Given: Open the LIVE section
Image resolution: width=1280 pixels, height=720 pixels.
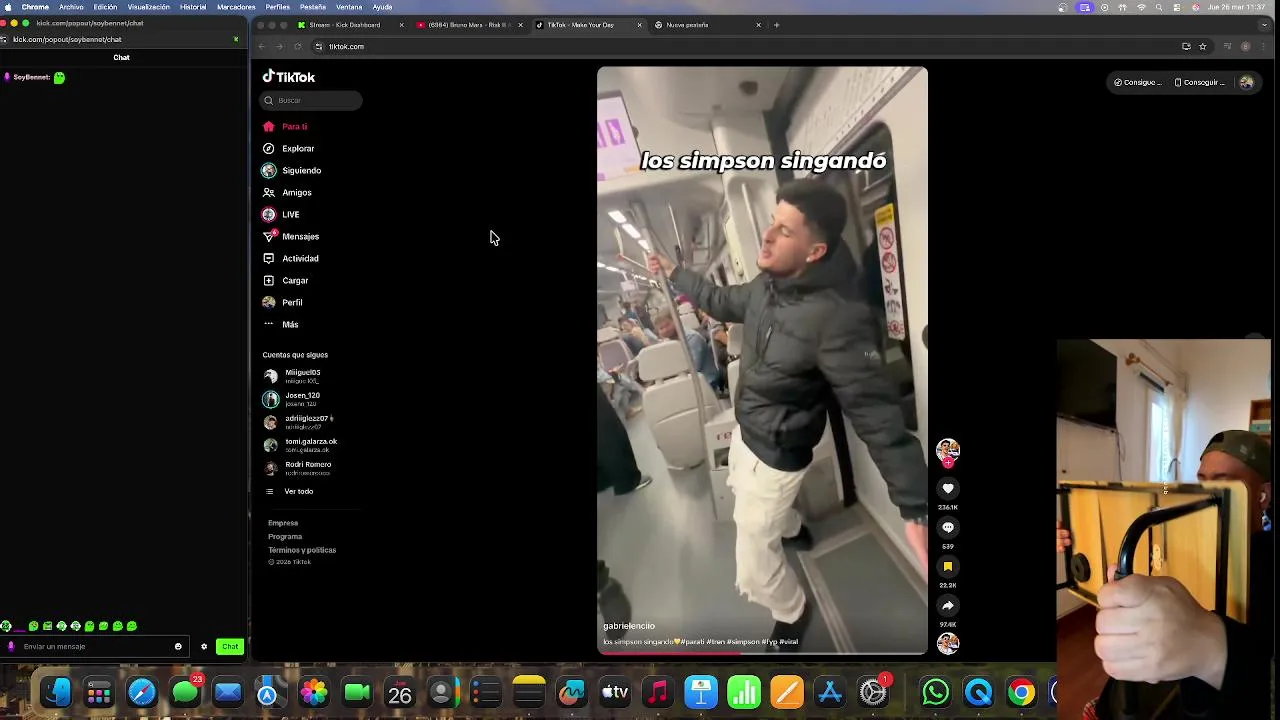Looking at the screenshot, I should coord(281,215).
